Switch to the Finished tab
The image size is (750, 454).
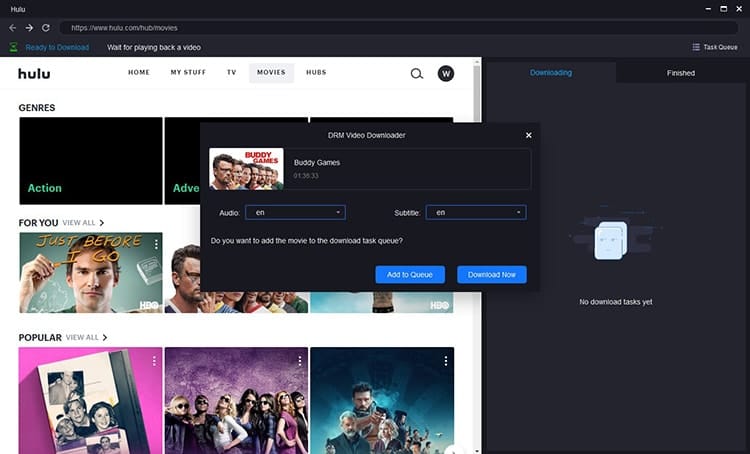(681, 73)
